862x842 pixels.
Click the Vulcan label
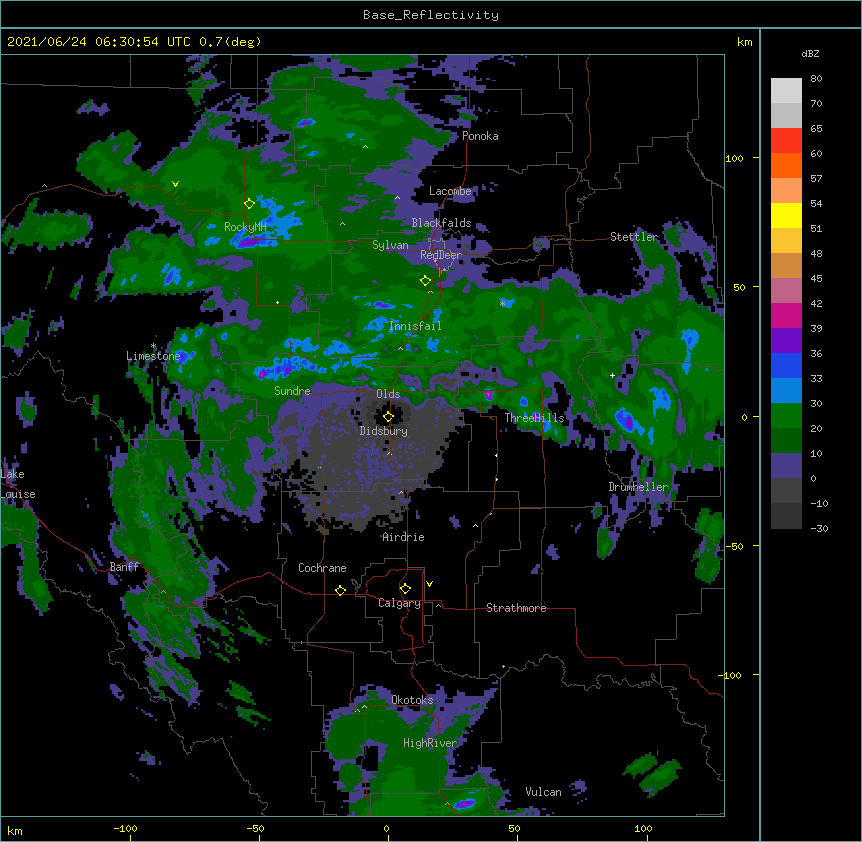click(543, 792)
